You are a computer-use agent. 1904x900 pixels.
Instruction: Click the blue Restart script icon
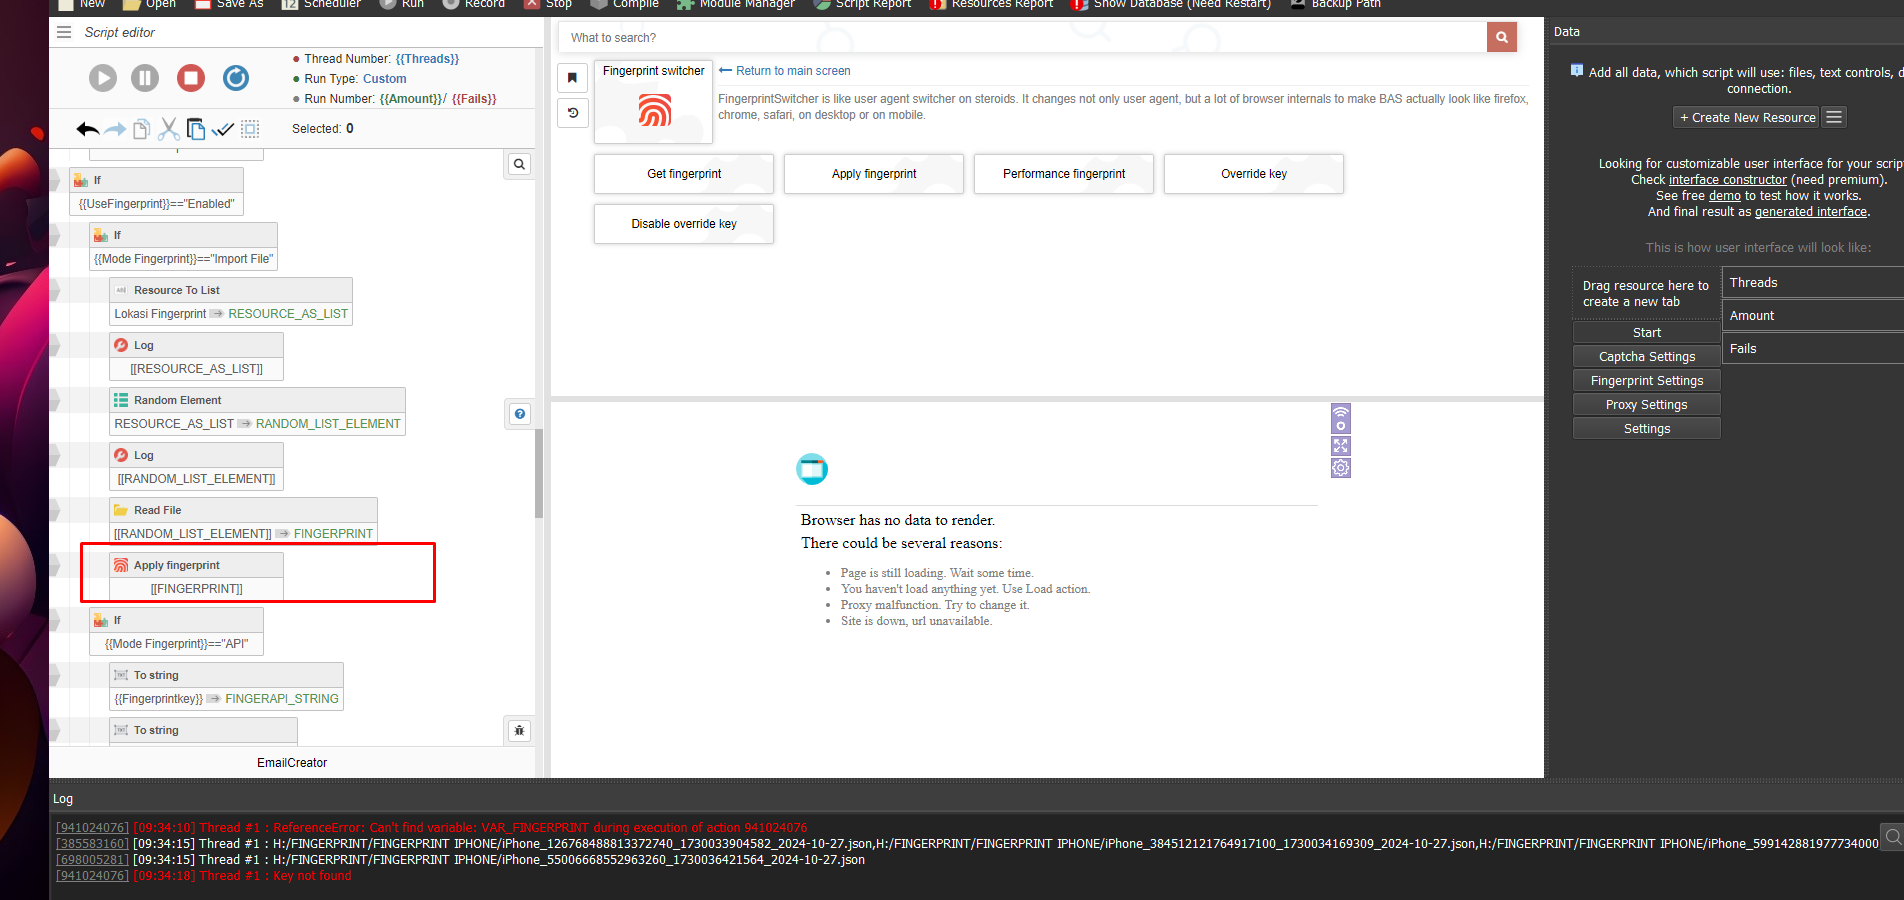(236, 78)
